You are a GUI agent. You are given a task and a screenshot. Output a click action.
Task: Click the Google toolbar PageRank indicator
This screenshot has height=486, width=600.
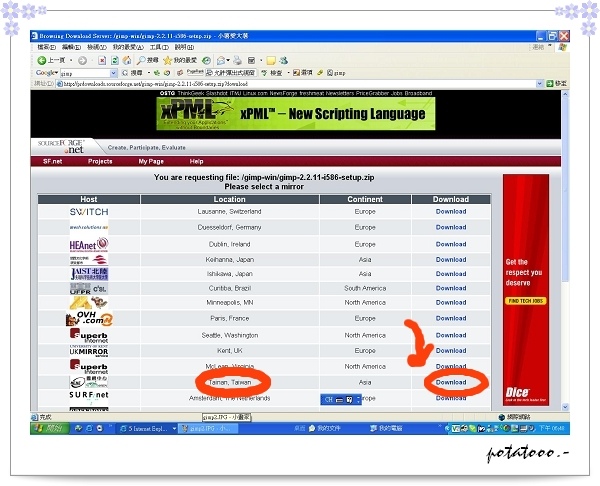[194, 72]
